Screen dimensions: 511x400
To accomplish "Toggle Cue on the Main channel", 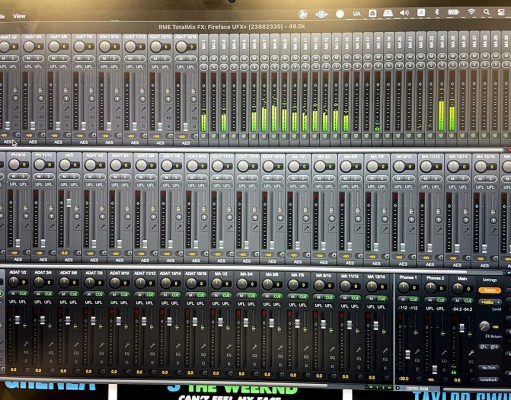I will (x=468, y=300).
